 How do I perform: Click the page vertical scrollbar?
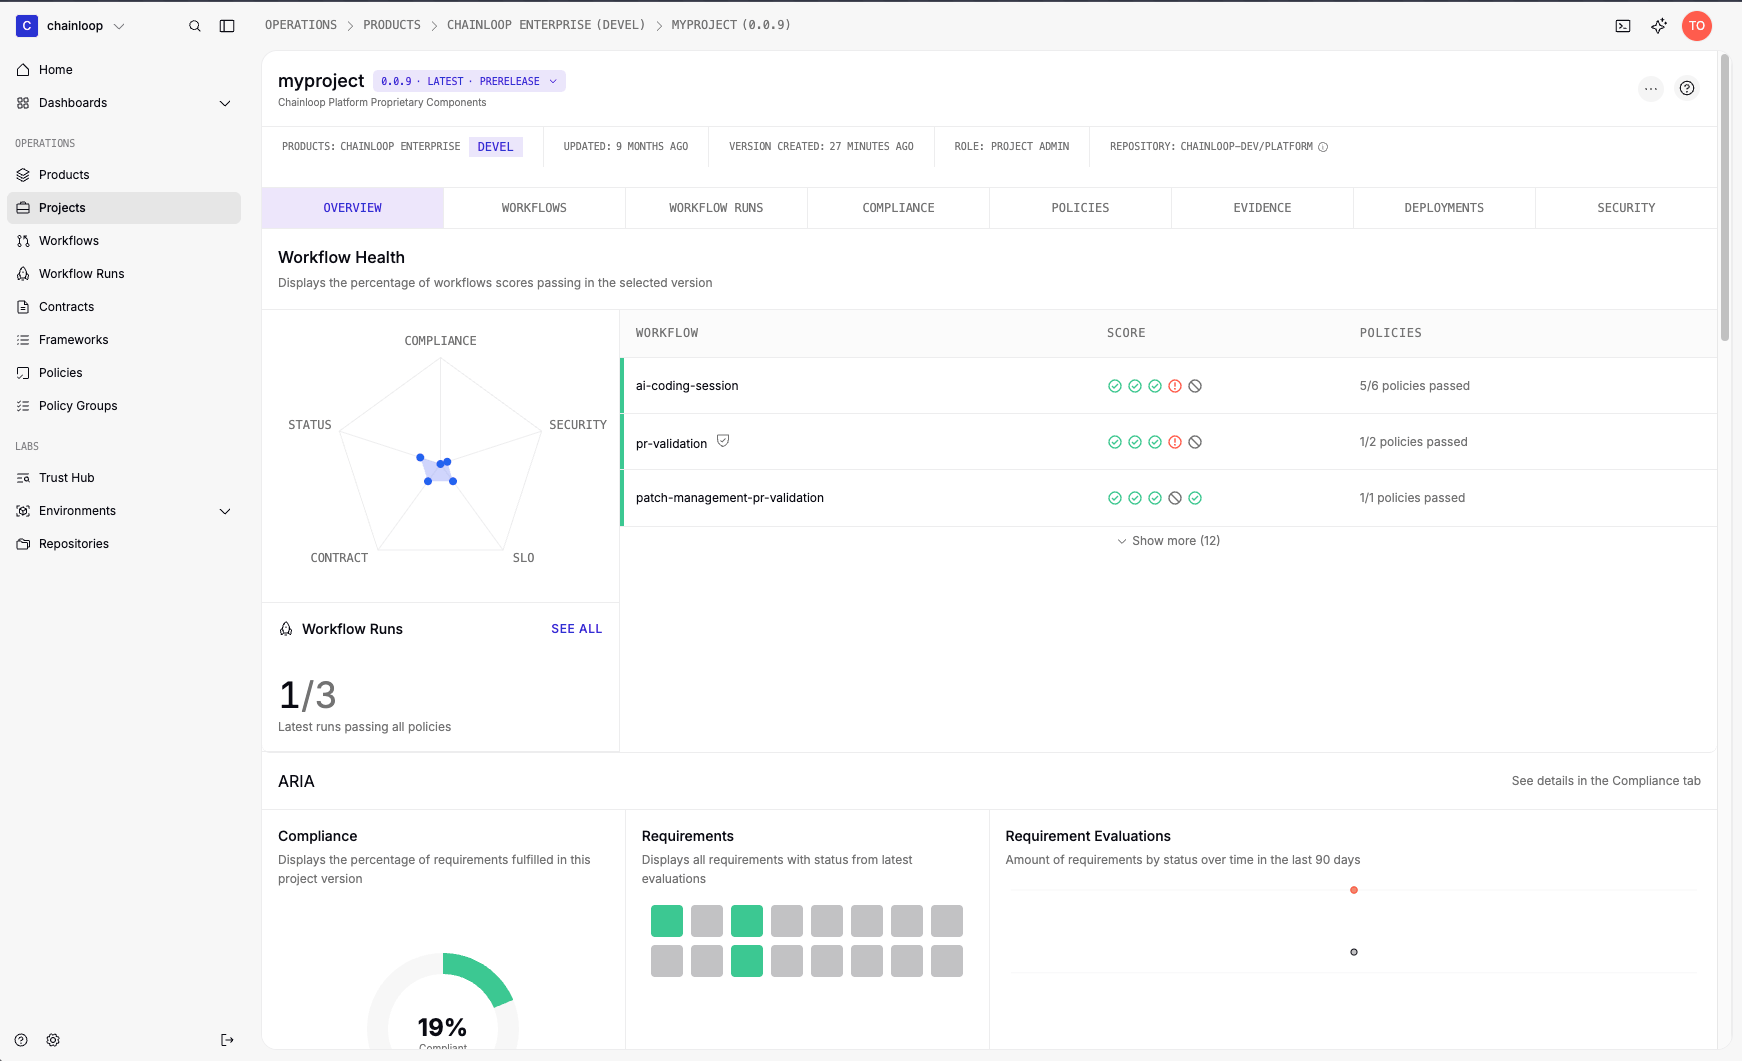click(1725, 198)
